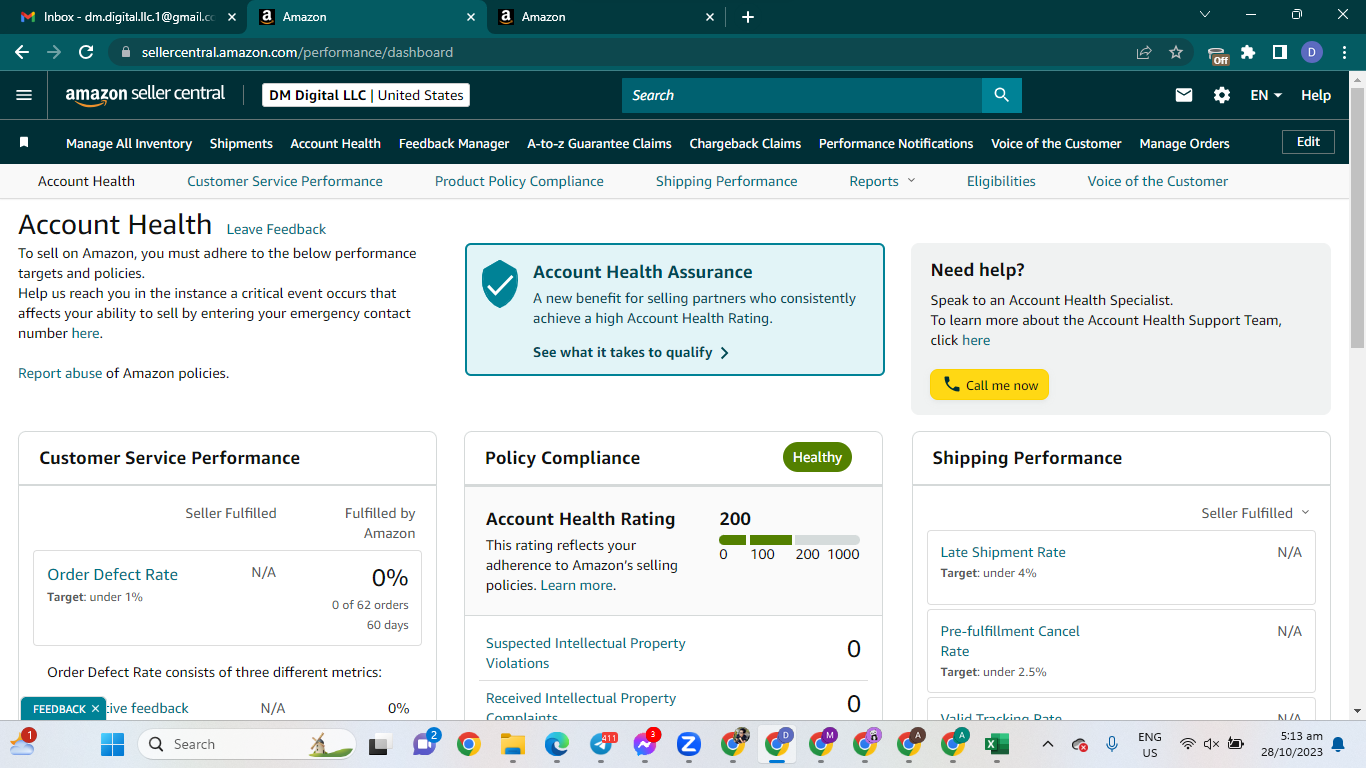
Task: Click into the Seller Central search field
Action: click(802, 95)
